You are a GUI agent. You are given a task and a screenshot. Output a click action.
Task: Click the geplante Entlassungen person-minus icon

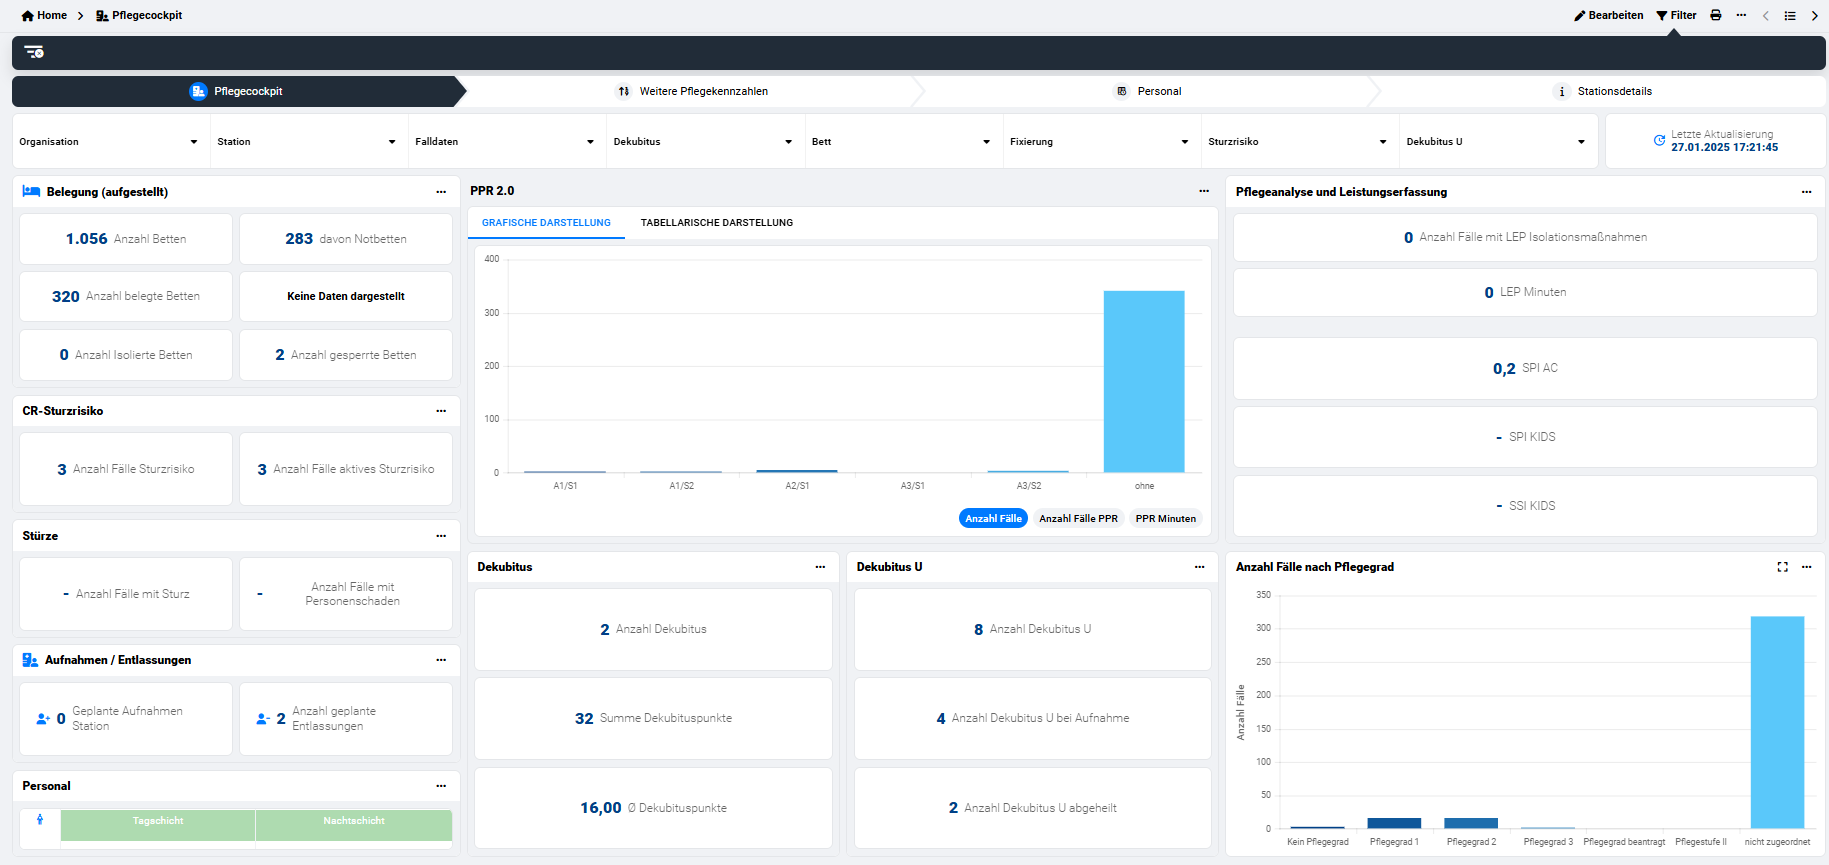(263, 719)
